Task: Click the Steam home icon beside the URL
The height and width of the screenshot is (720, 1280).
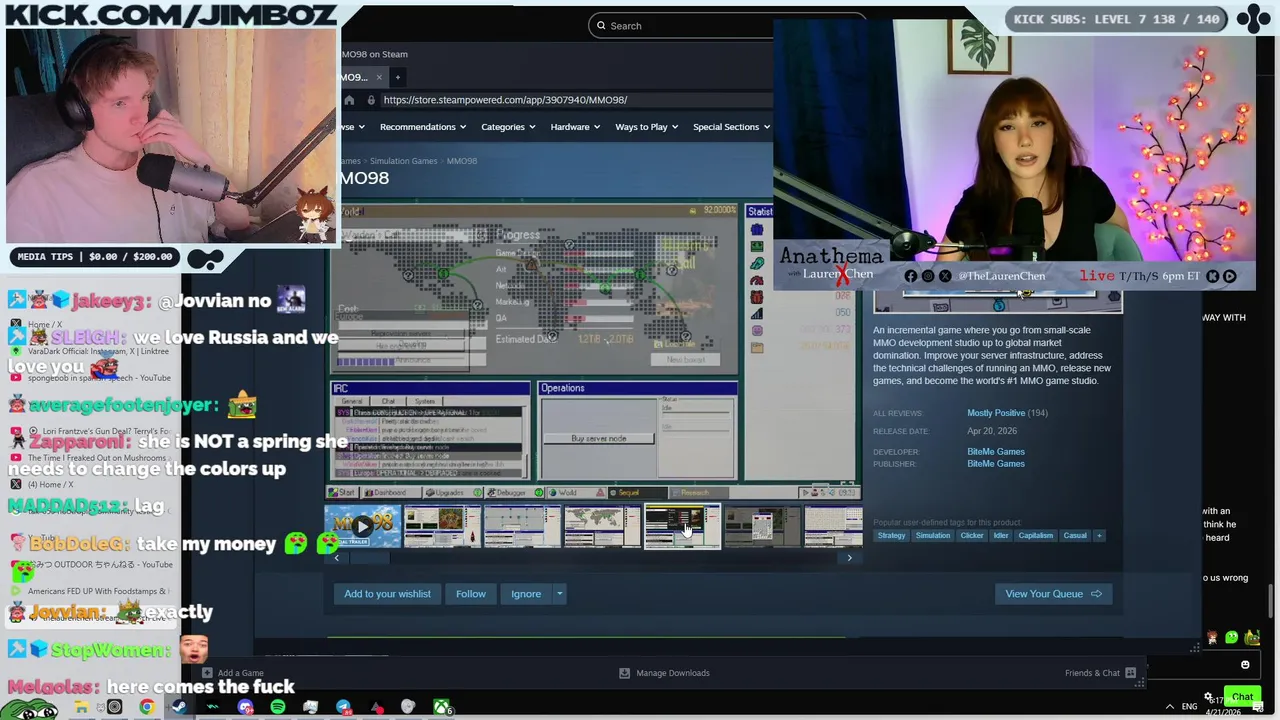Action: [x=349, y=100]
